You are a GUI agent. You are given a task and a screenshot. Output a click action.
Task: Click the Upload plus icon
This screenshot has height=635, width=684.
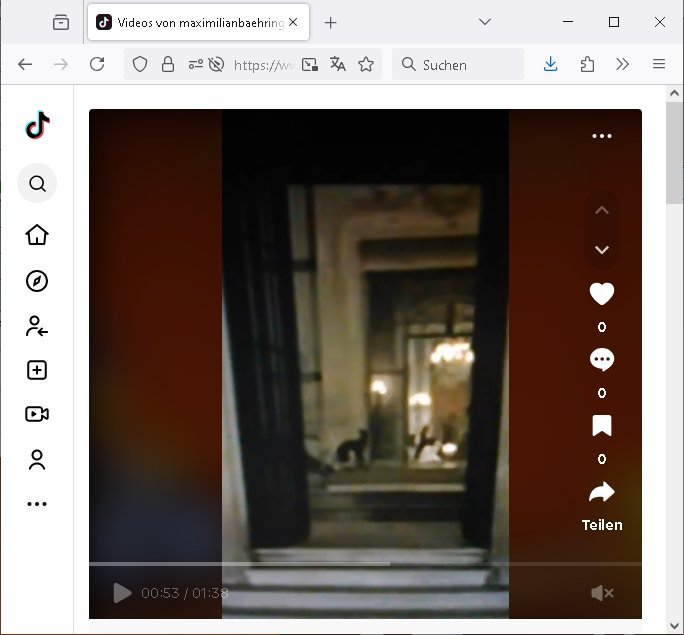[x=37, y=370]
